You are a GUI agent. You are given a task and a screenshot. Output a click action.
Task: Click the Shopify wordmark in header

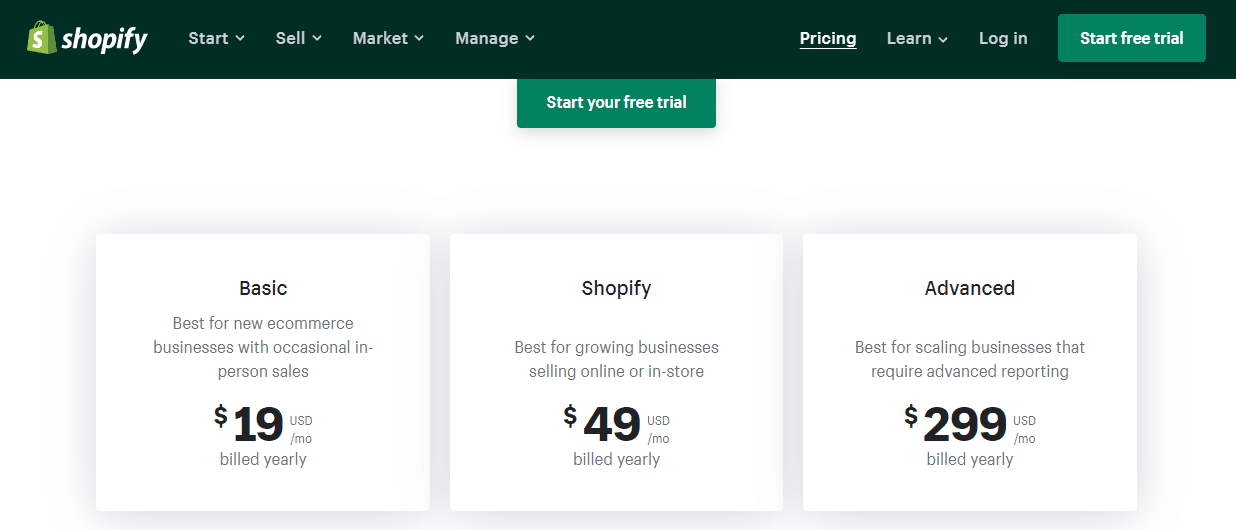coord(104,39)
